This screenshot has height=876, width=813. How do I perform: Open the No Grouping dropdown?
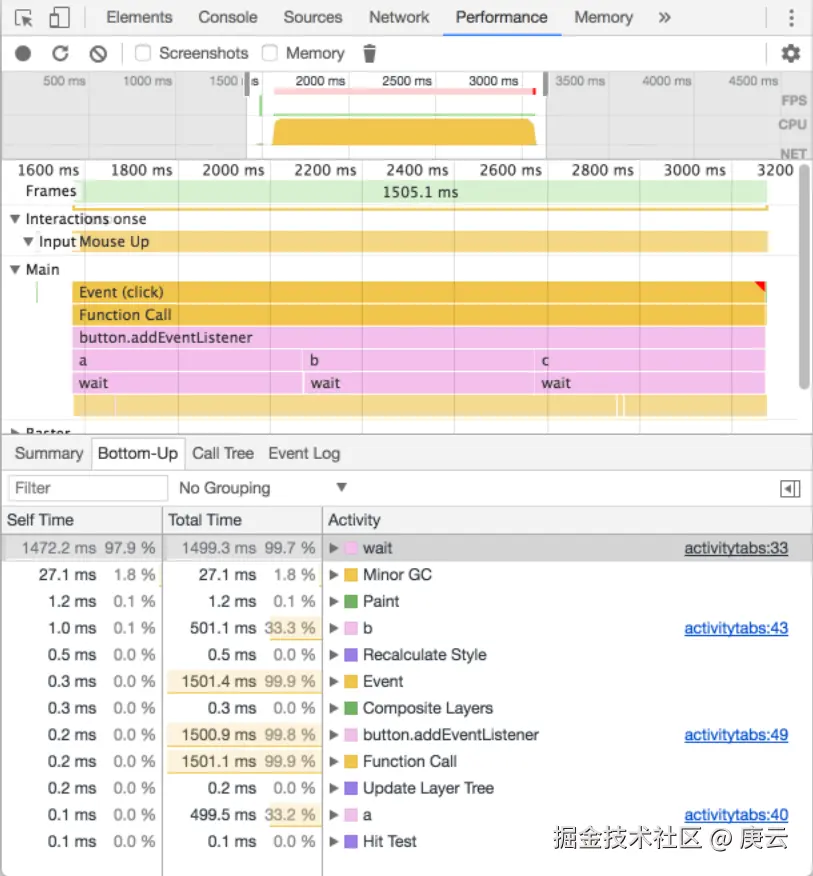pyautogui.click(x=262, y=488)
